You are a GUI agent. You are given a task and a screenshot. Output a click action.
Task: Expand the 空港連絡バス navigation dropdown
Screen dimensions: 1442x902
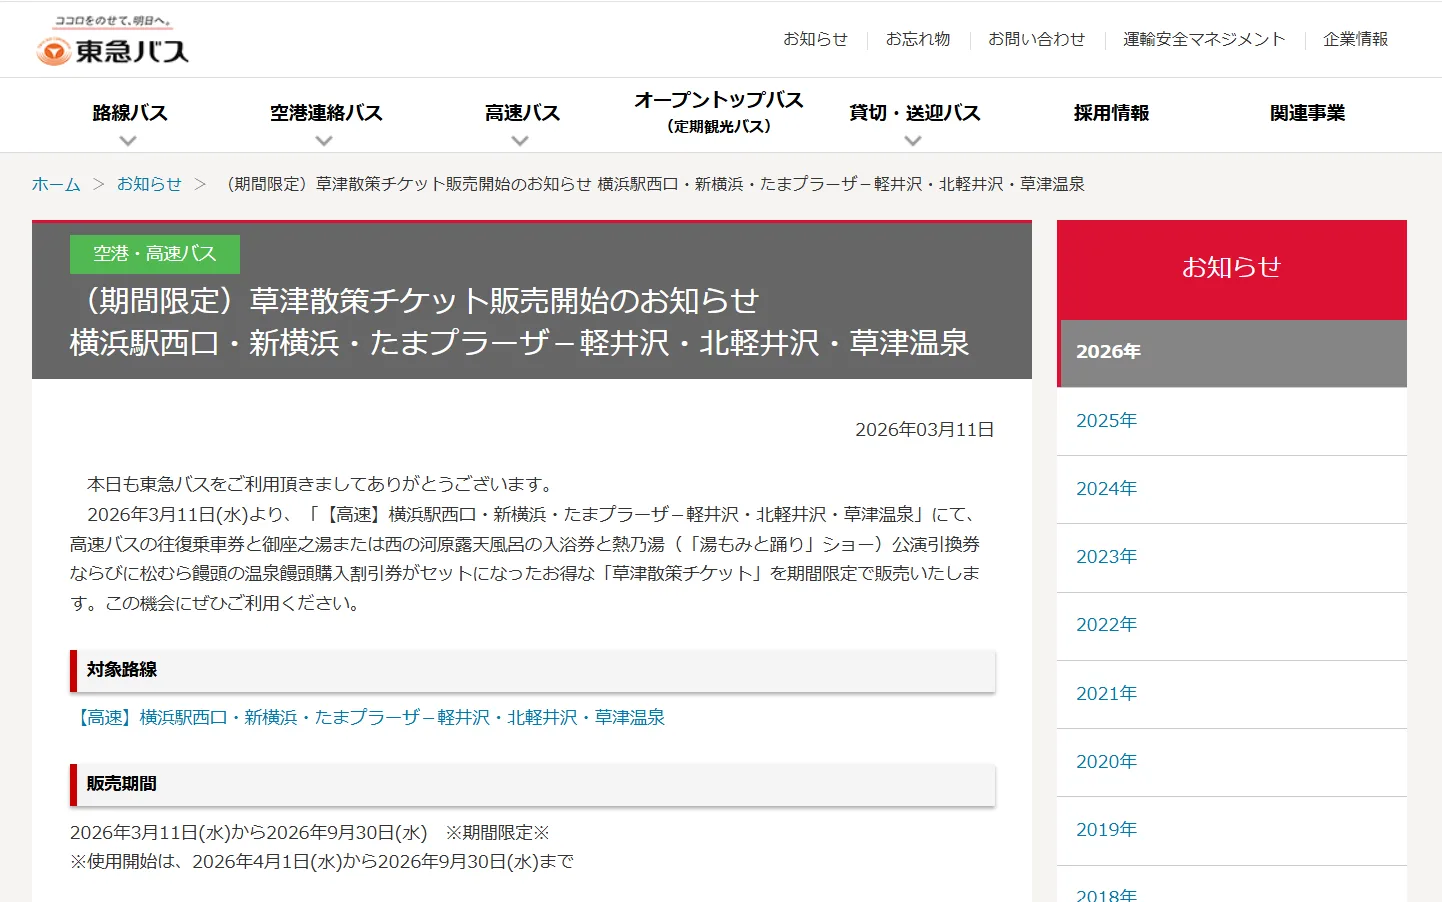click(x=324, y=113)
